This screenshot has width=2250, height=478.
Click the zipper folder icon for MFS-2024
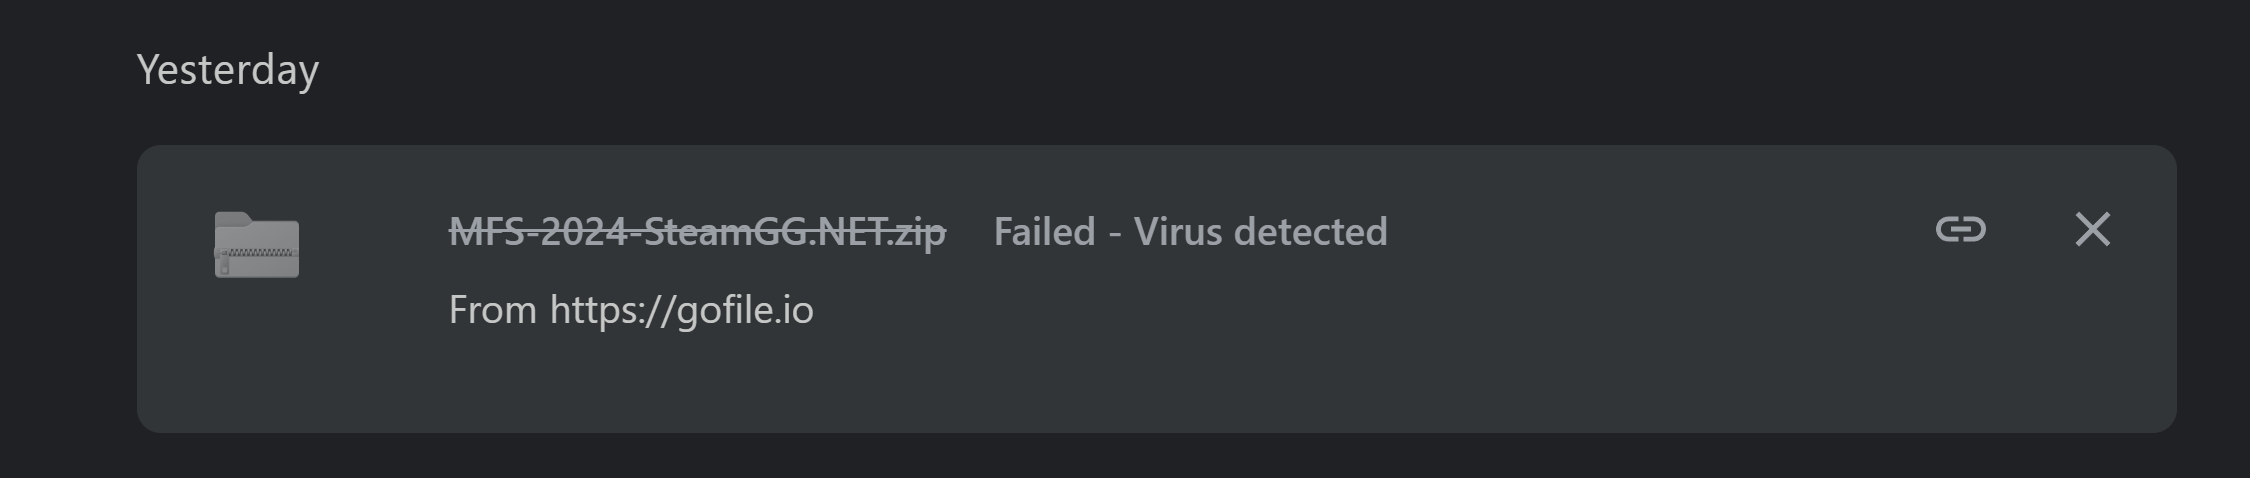257,245
